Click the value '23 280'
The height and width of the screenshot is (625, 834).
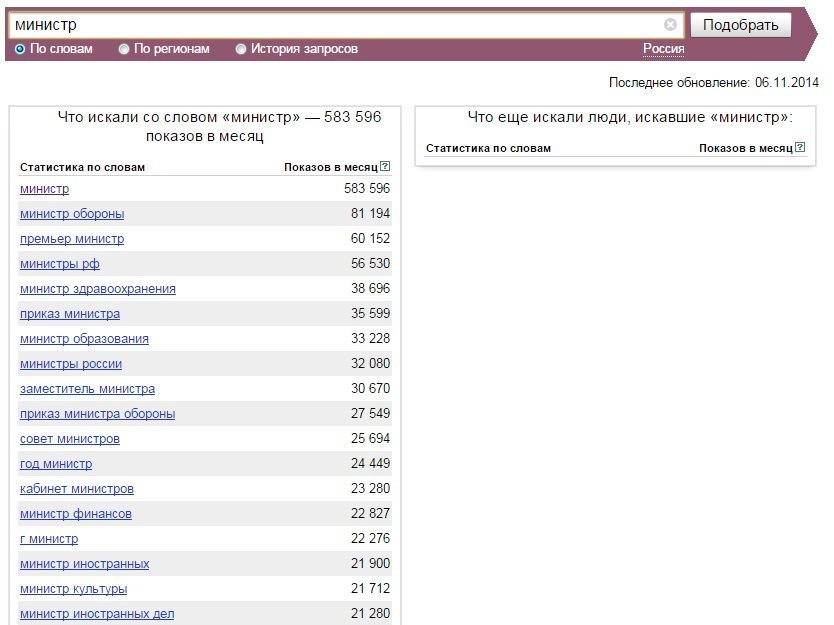point(370,488)
